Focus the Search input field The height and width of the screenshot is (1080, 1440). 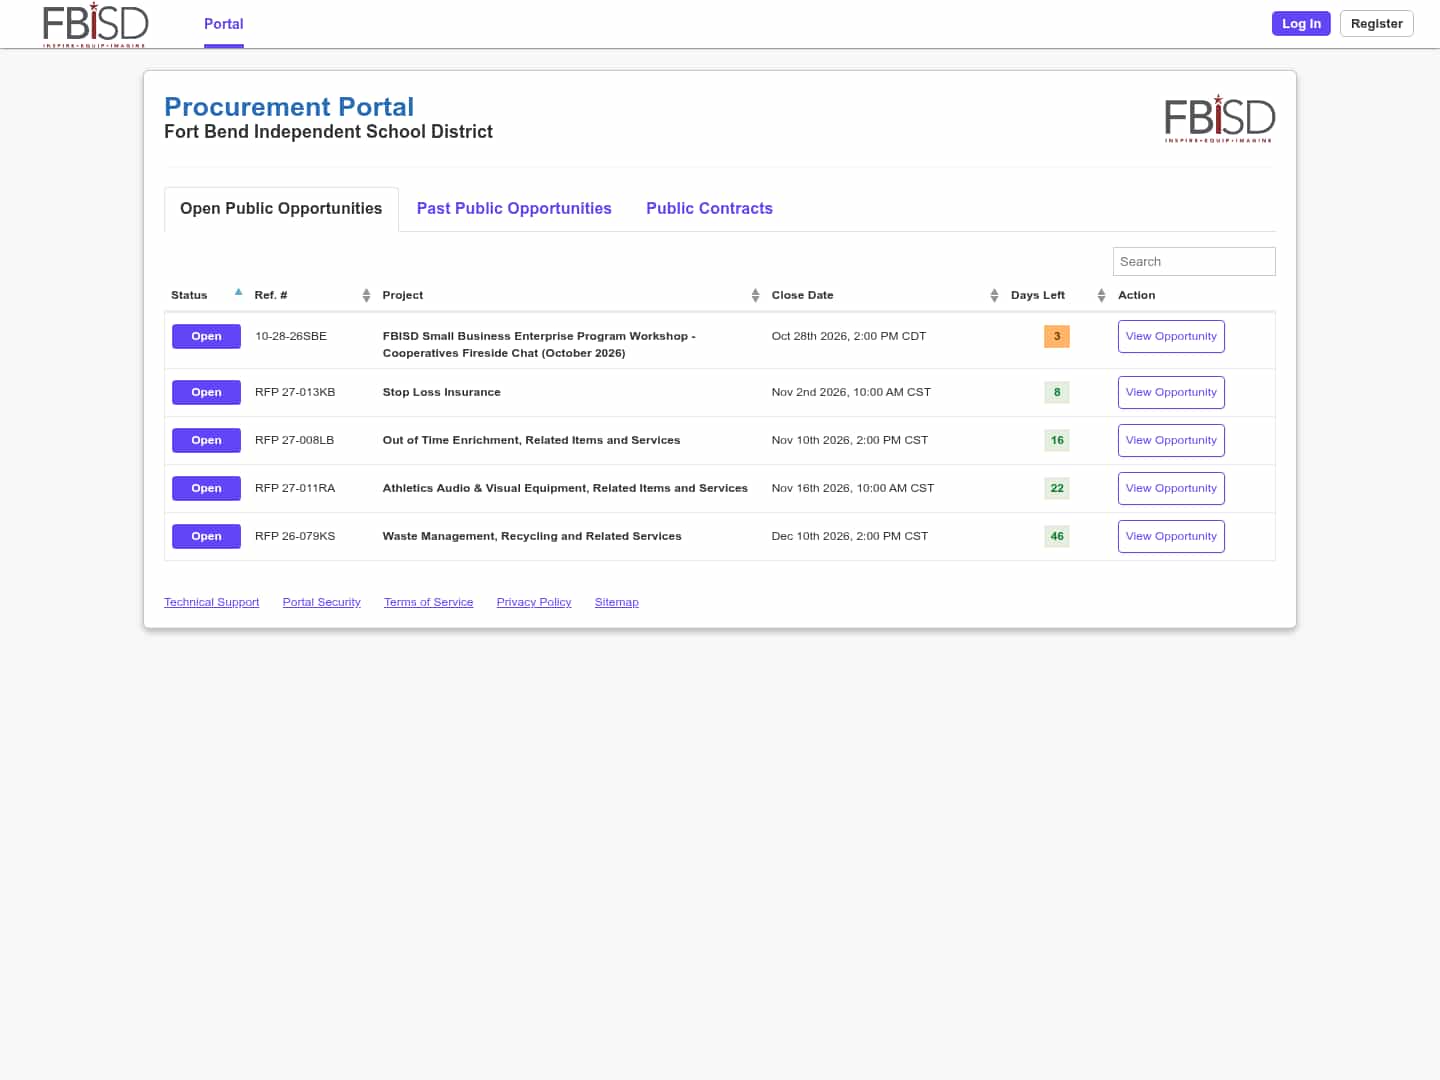pos(1194,261)
